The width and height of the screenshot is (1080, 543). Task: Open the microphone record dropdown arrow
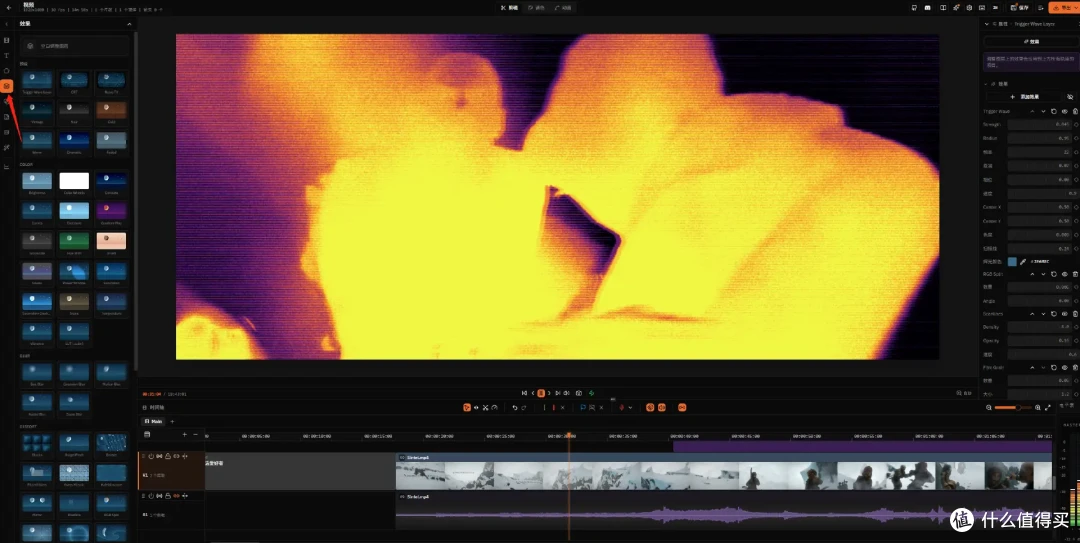coord(630,407)
